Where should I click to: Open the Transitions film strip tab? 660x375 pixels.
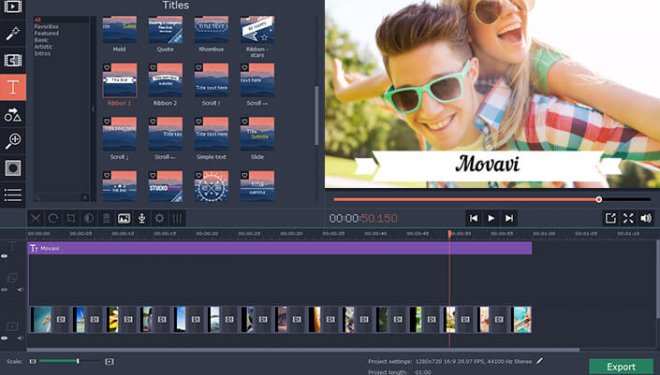tap(13, 60)
